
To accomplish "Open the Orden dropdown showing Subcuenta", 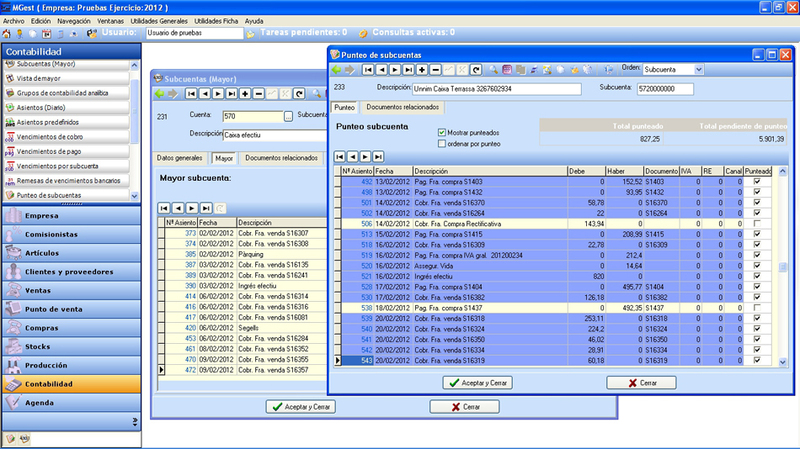I will [698, 69].
